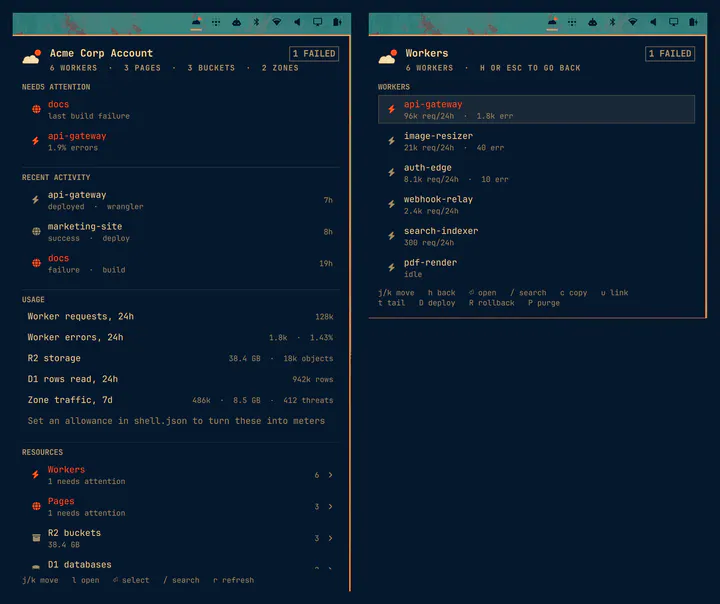Image resolution: width=720 pixels, height=604 pixels.
Task: Click the Zone traffic, 7d row
Action: pyautogui.click(x=180, y=400)
